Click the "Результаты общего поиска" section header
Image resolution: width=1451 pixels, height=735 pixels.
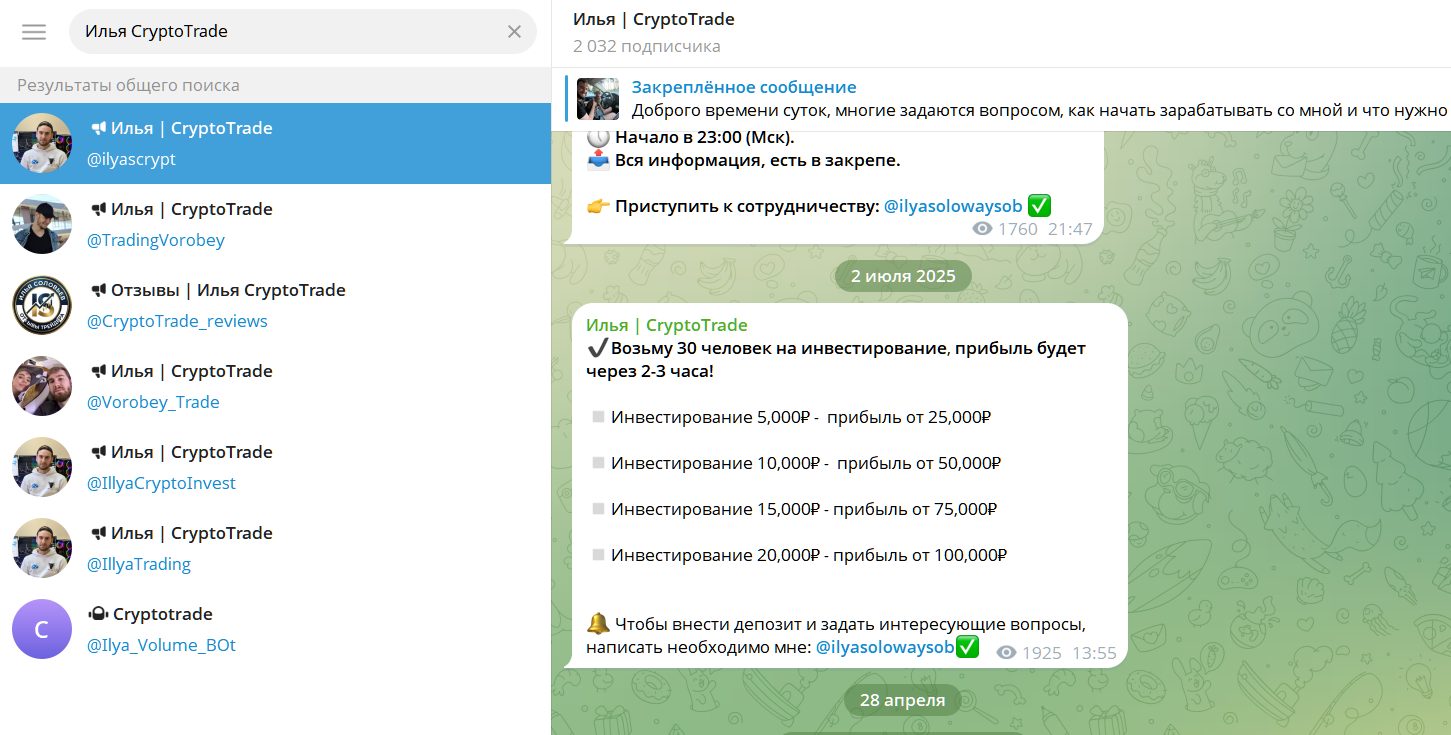coord(128,85)
